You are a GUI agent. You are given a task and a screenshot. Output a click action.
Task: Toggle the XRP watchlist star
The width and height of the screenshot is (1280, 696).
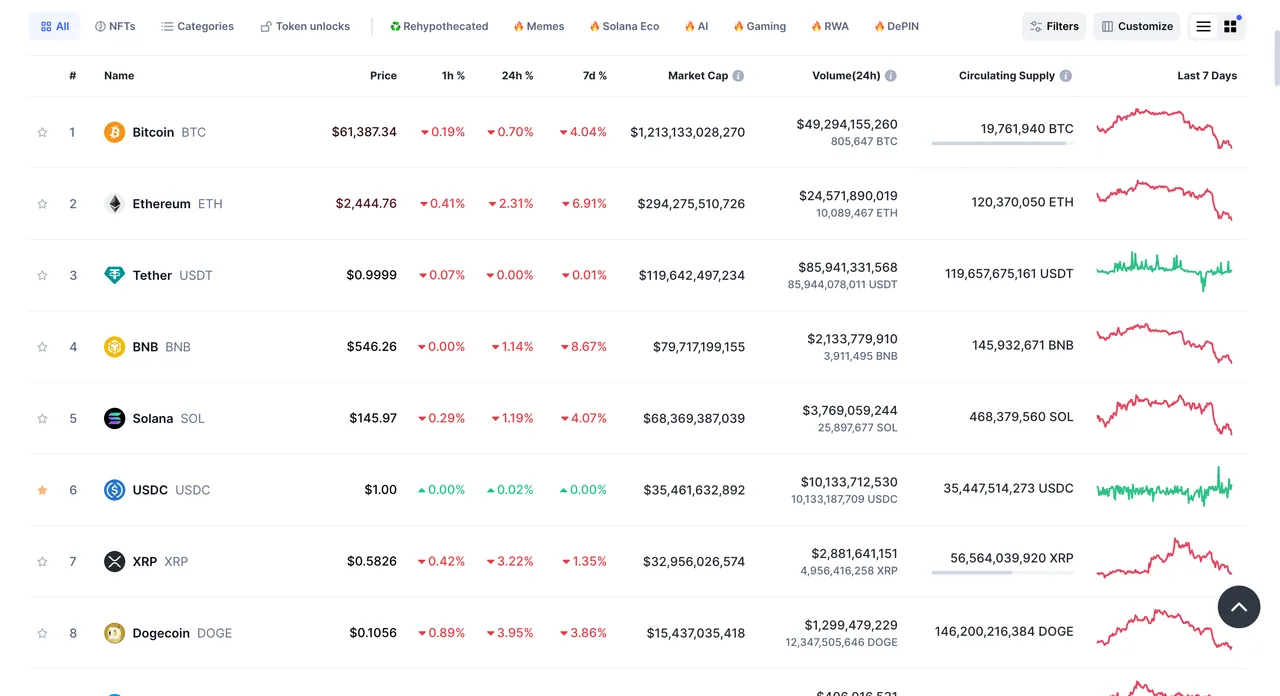point(42,562)
